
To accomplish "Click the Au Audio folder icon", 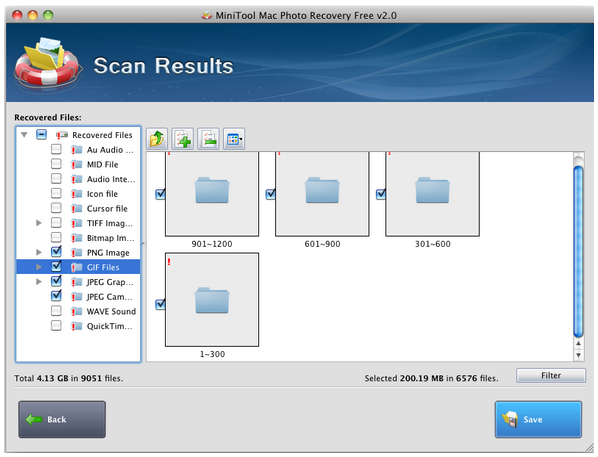I will [x=77, y=150].
